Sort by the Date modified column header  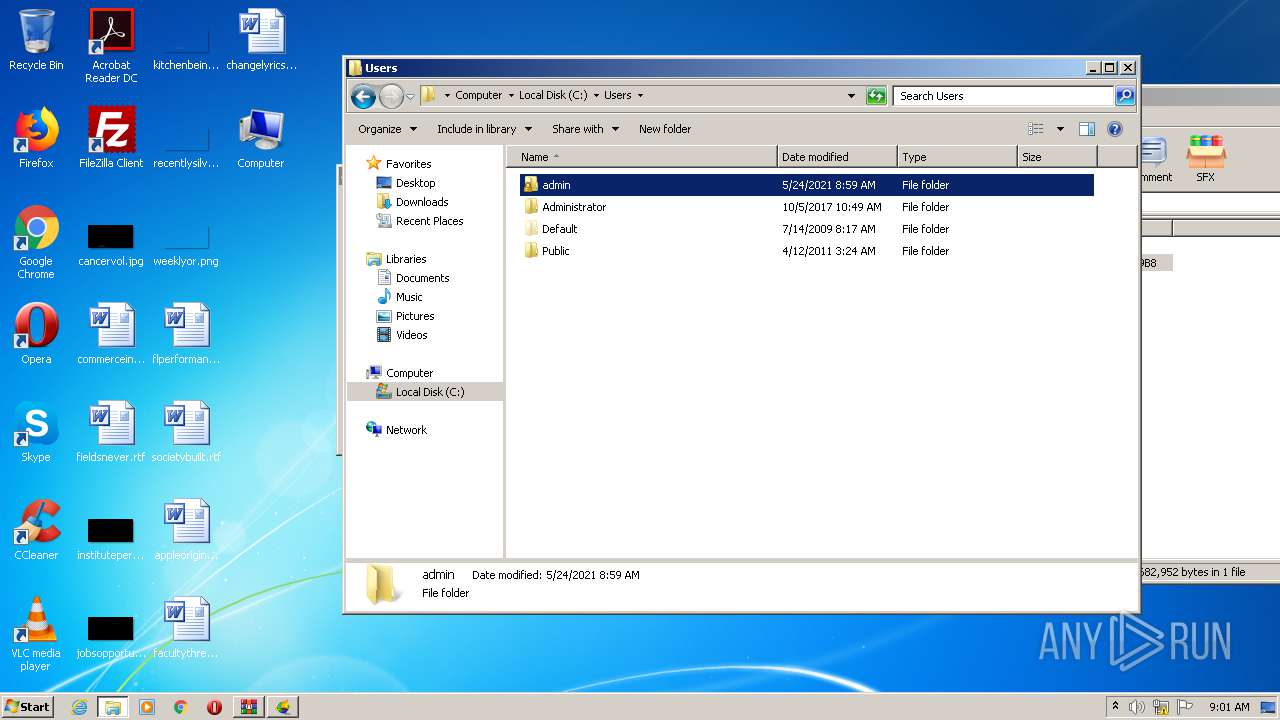pyautogui.click(x=837, y=157)
